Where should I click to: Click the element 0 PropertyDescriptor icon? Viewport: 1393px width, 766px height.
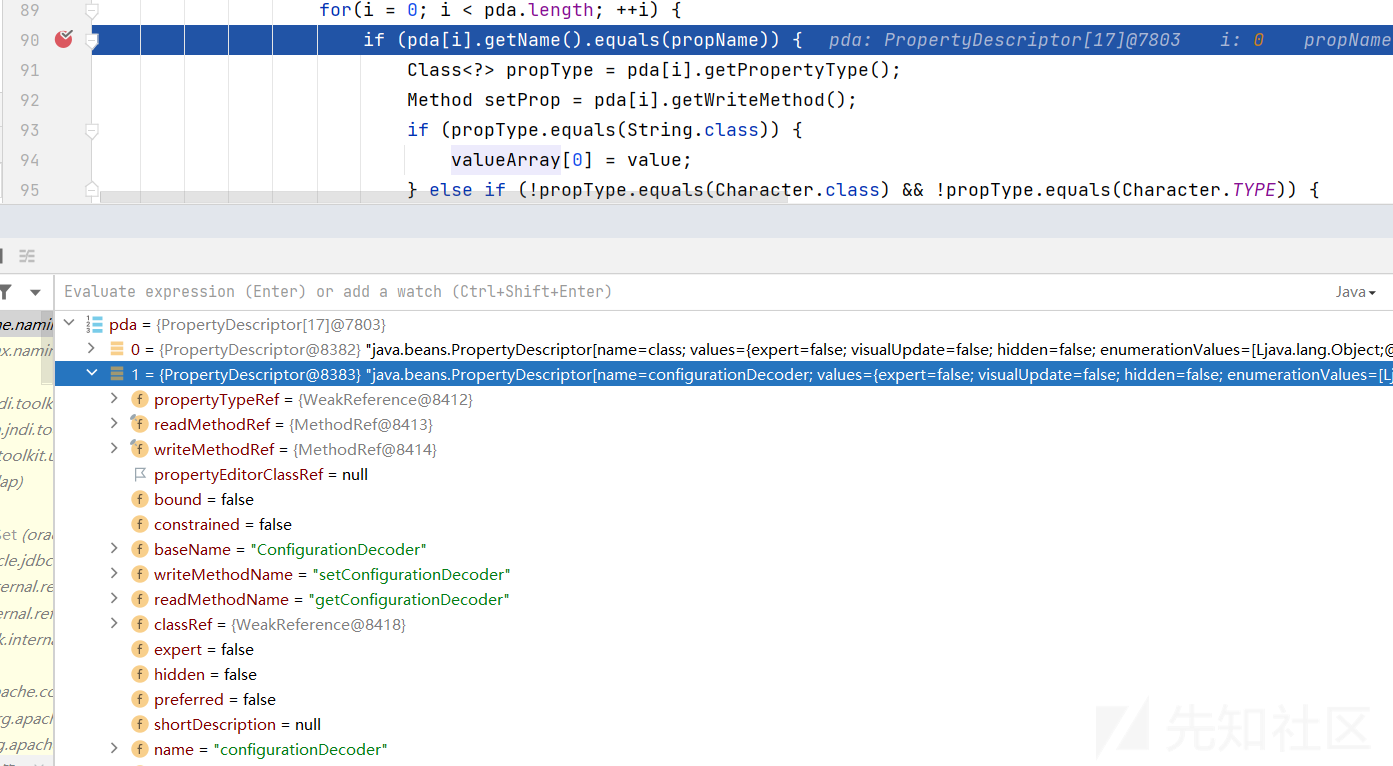click(117, 350)
